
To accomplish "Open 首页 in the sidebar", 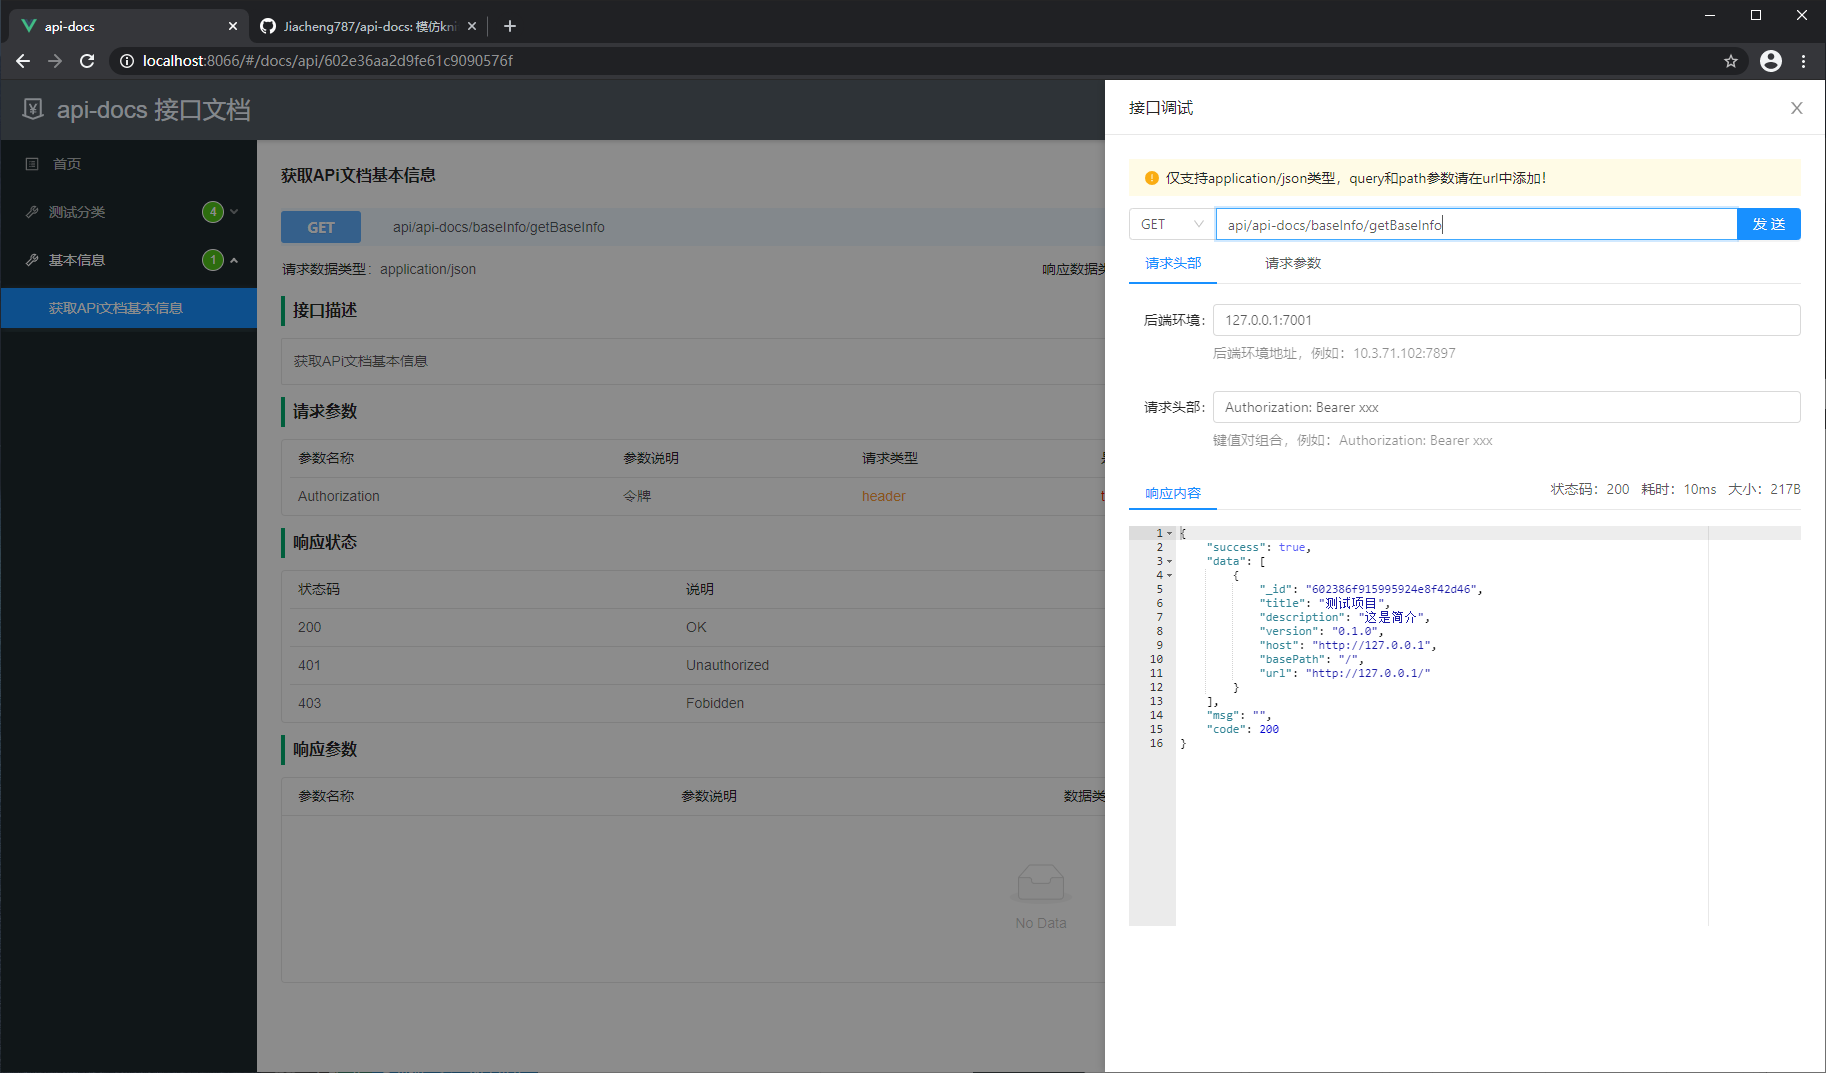I will pyautogui.click(x=129, y=164).
